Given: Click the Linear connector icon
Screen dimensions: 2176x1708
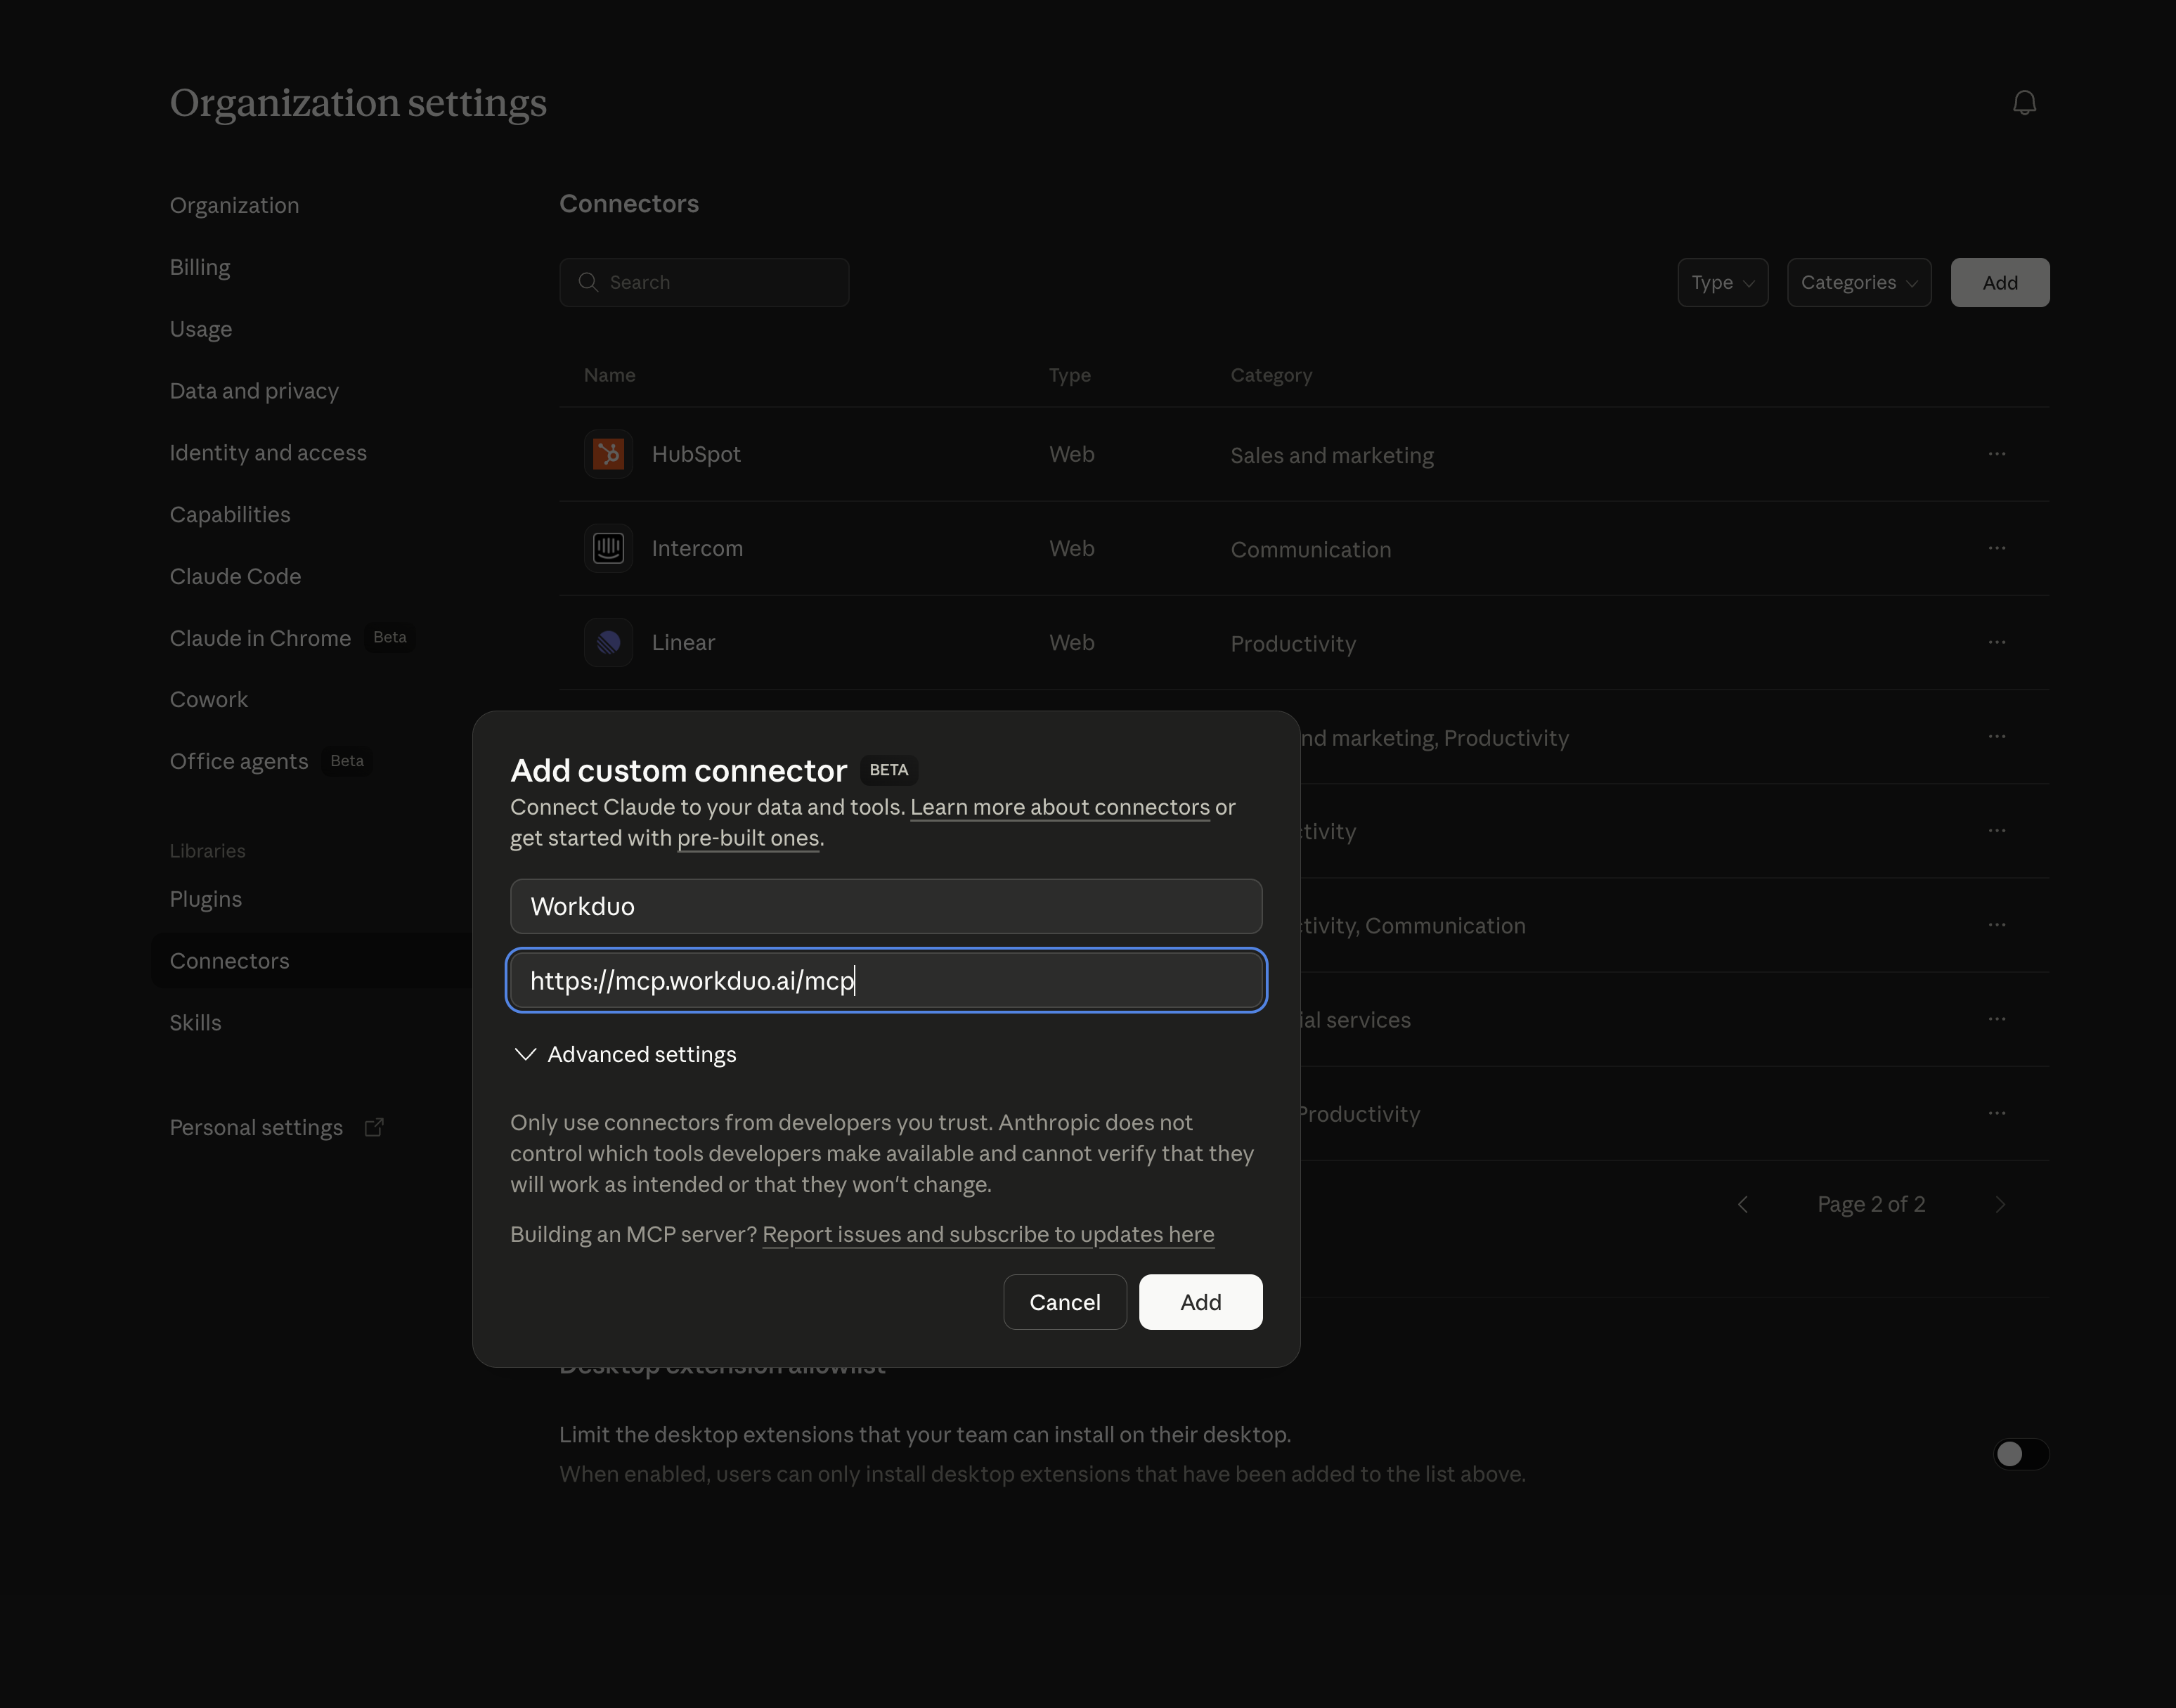Looking at the screenshot, I should click(x=608, y=642).
